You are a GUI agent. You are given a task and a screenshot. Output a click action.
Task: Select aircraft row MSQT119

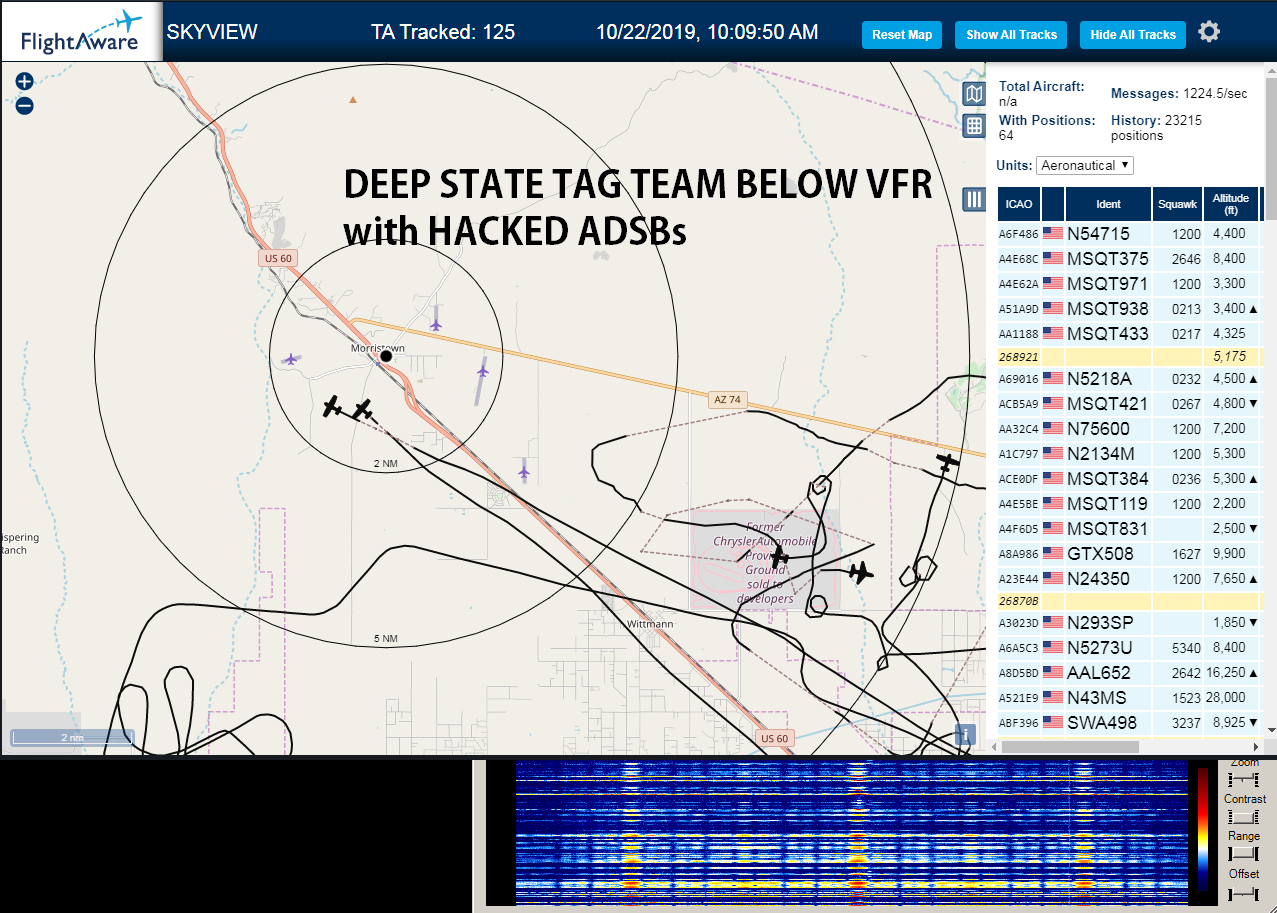tap(1129, 503)
